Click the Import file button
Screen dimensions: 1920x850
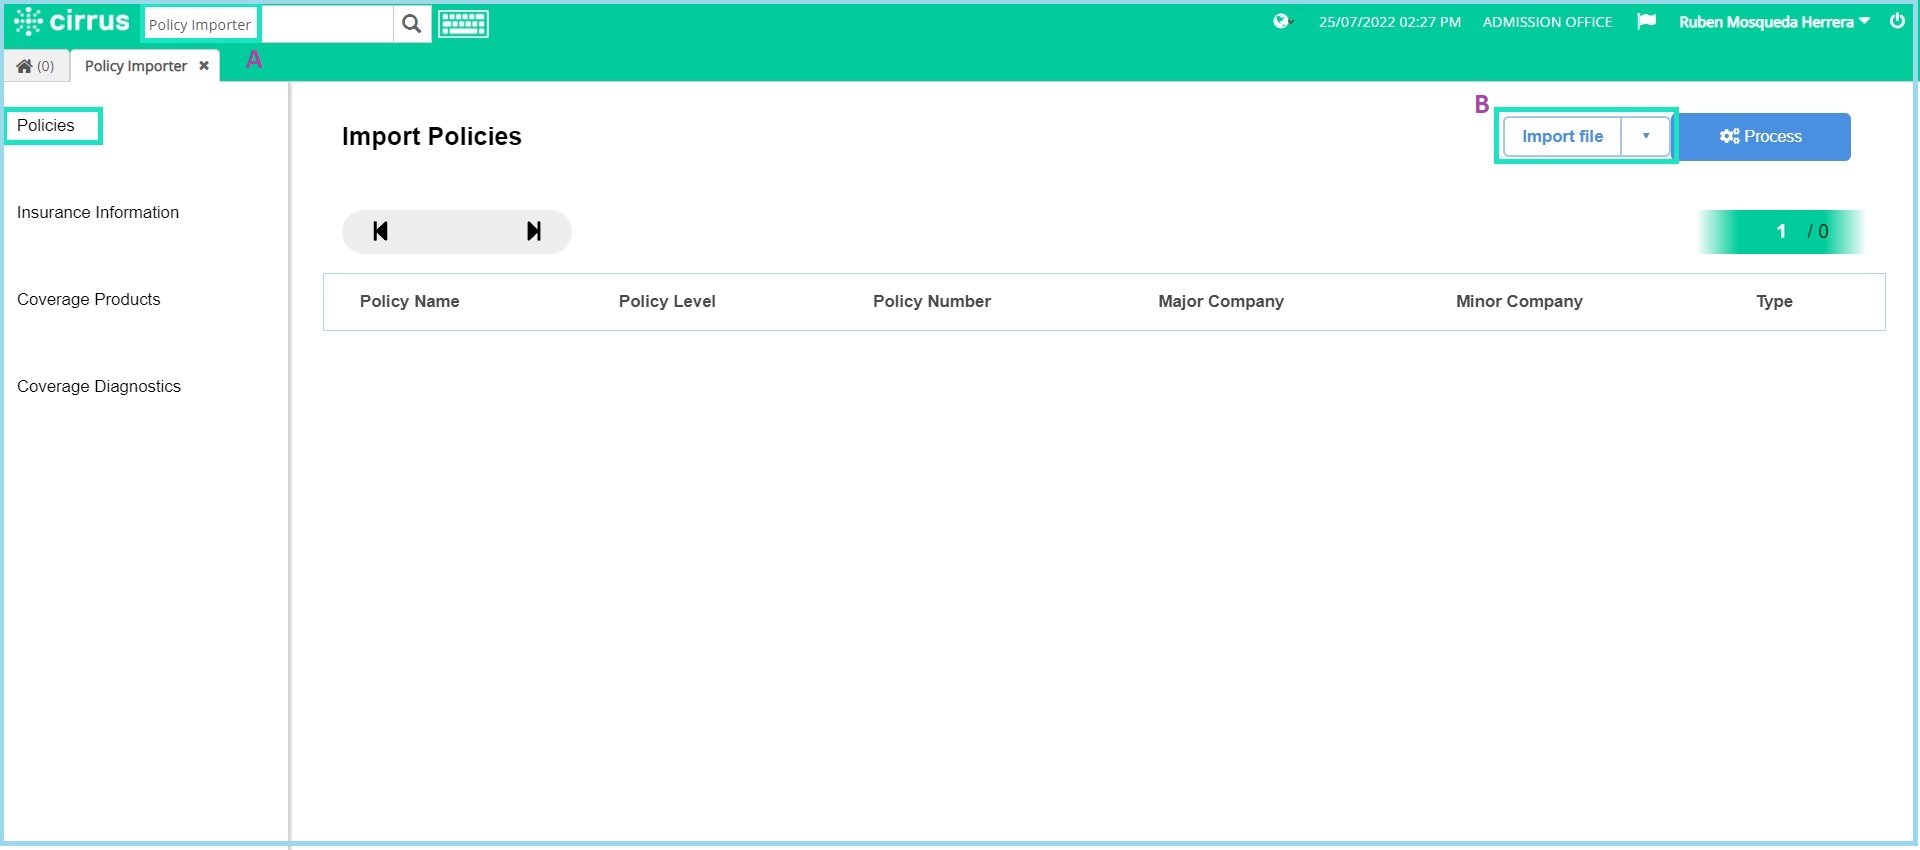click(1562, 136)
